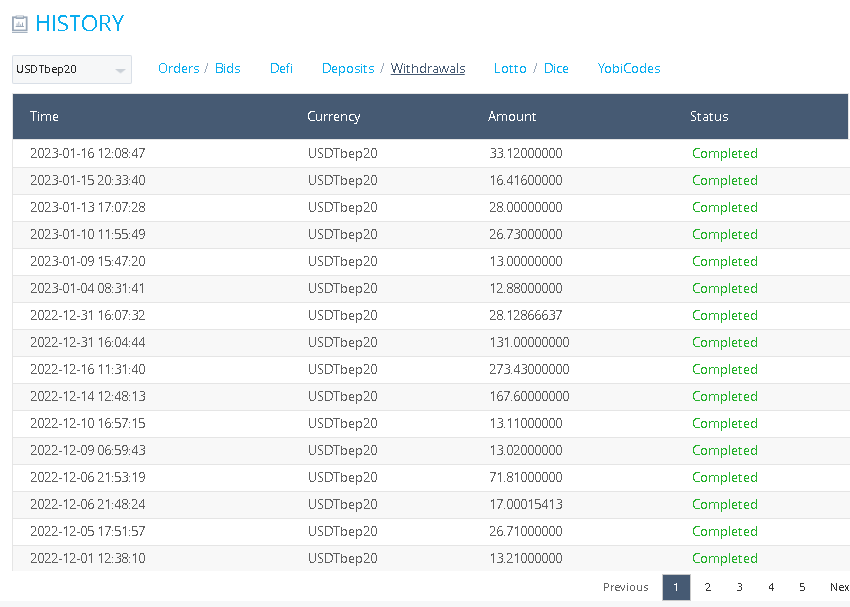Select the timestamp 2022-12-05 17:51:57
Viewport: 850px width, 607px height.
click(x=88, y=532)
